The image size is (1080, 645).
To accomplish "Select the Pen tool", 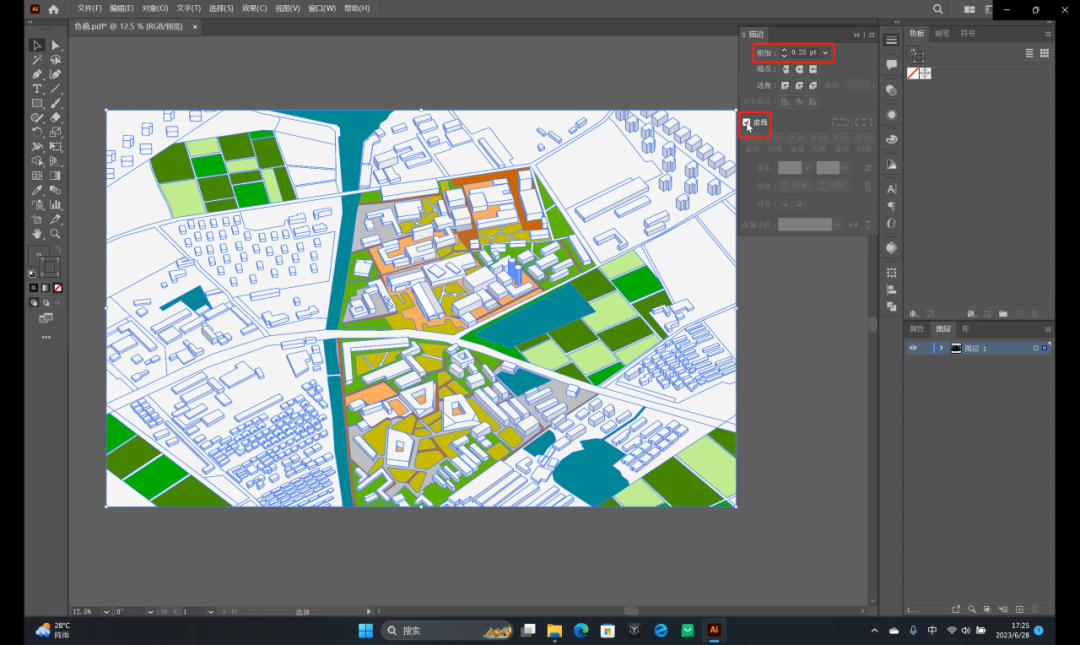I will [x=37, y=74].
